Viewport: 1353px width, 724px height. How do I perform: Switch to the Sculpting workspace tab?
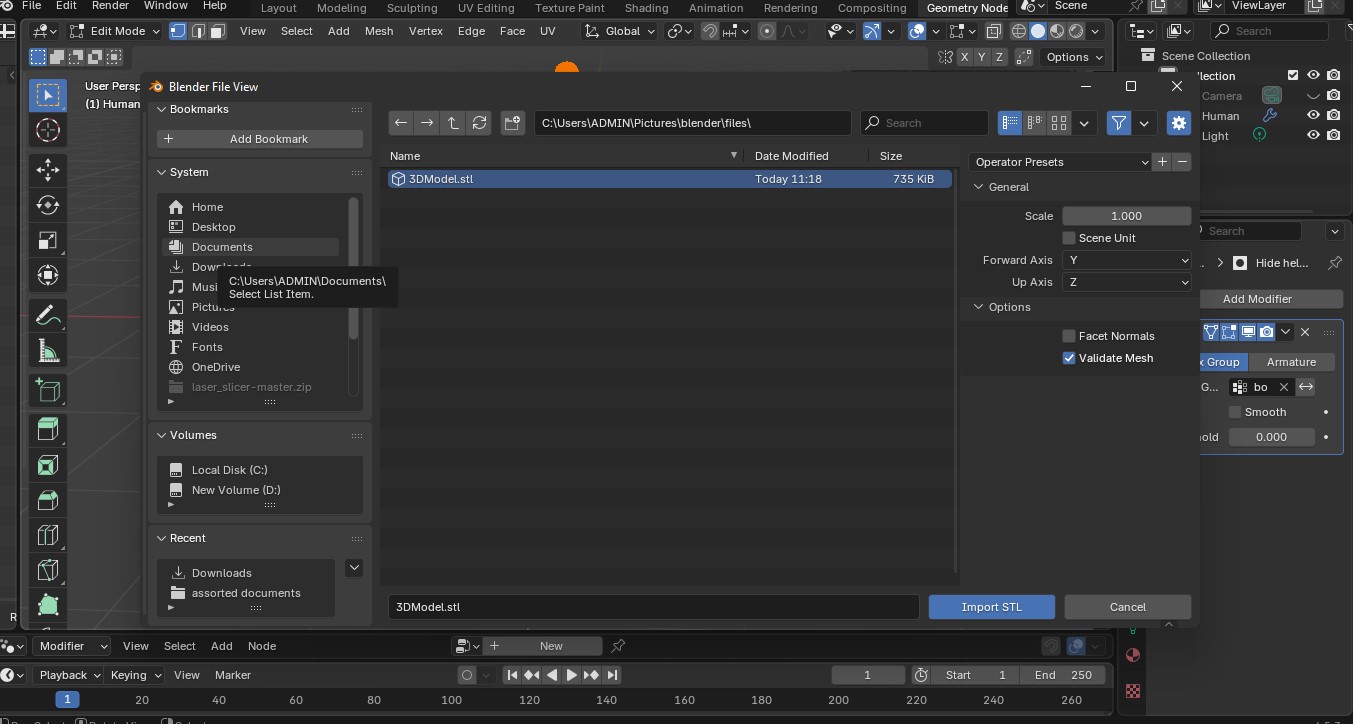pos(412,8)
